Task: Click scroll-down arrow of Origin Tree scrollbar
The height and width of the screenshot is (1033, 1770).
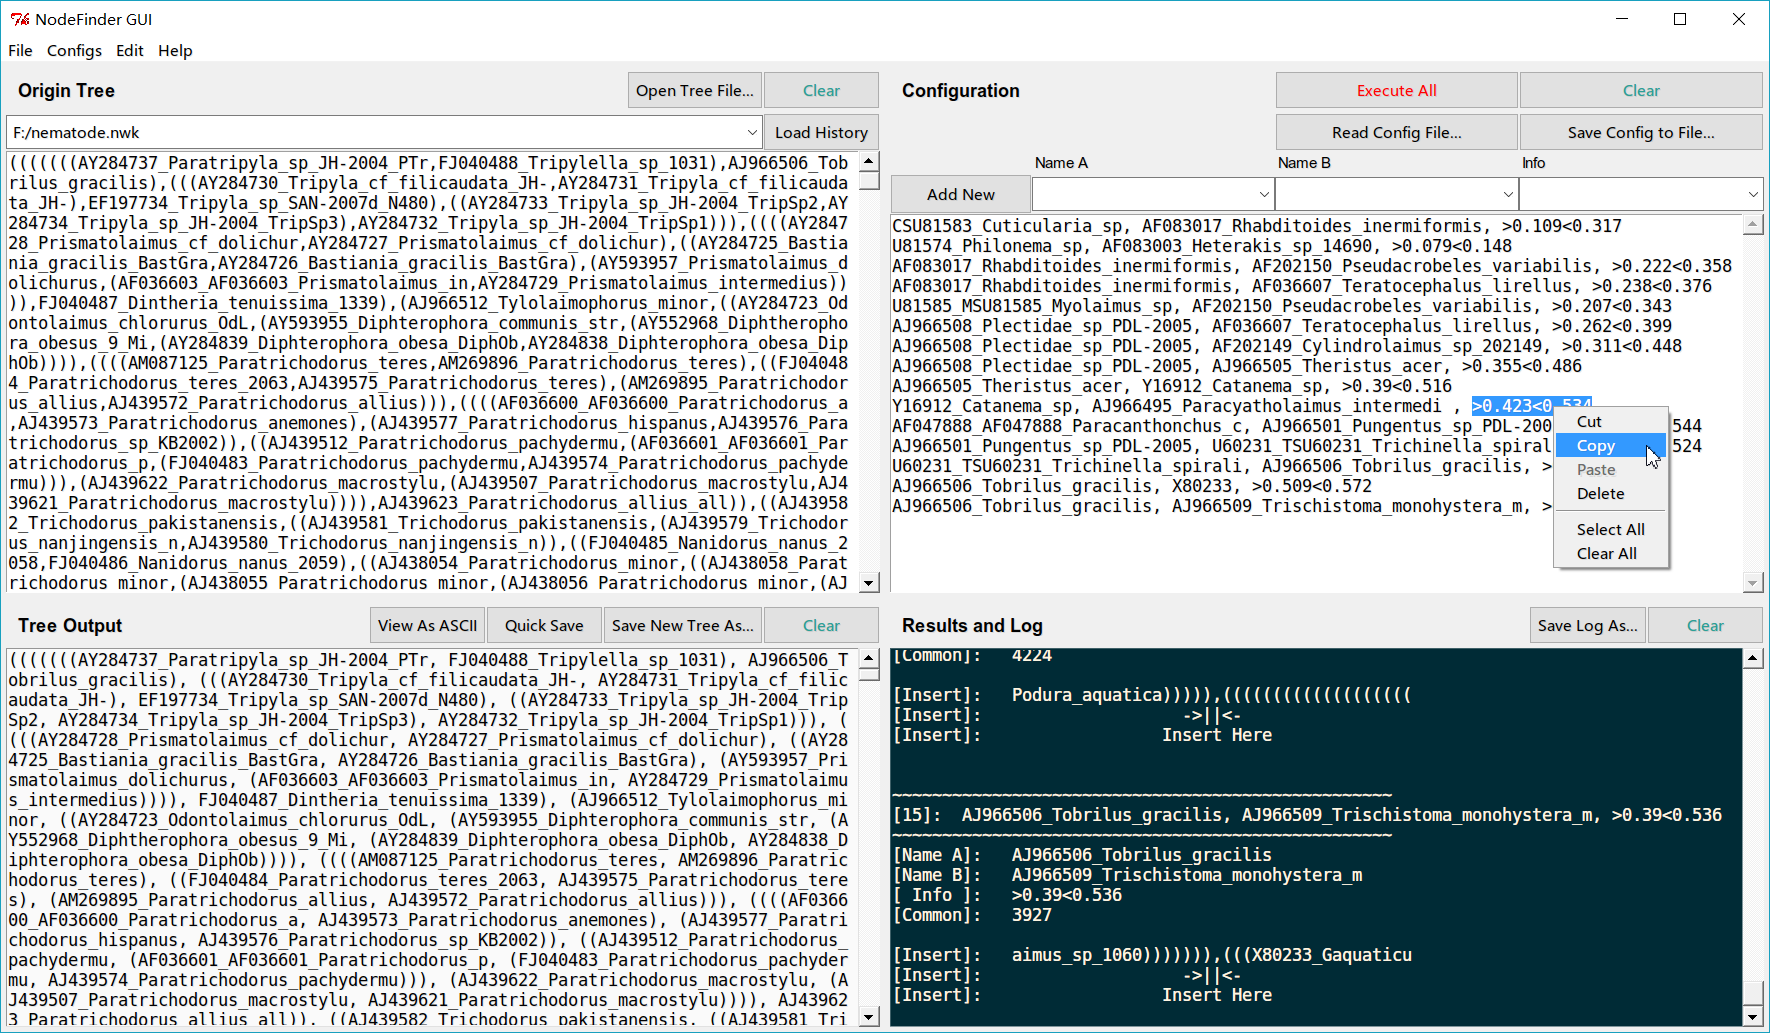Action: pyautogui.click(x=869, y=583)
